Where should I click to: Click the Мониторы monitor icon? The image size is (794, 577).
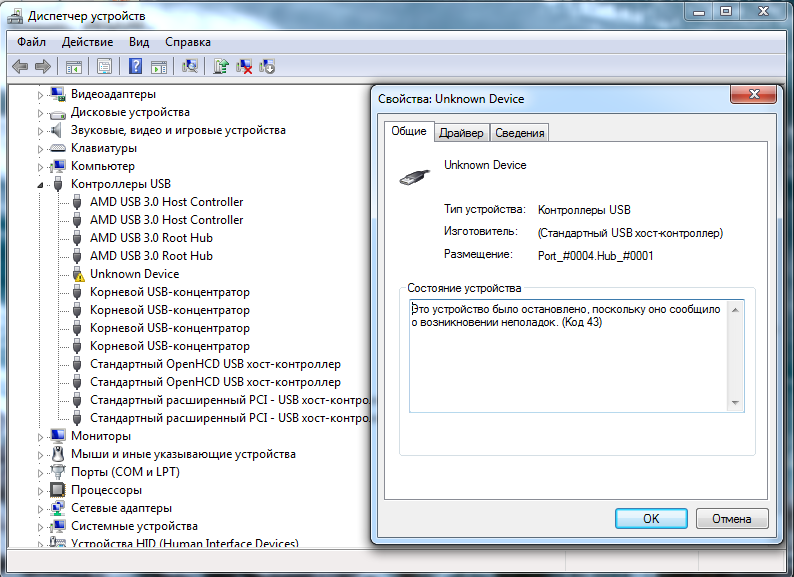point(58,436)
